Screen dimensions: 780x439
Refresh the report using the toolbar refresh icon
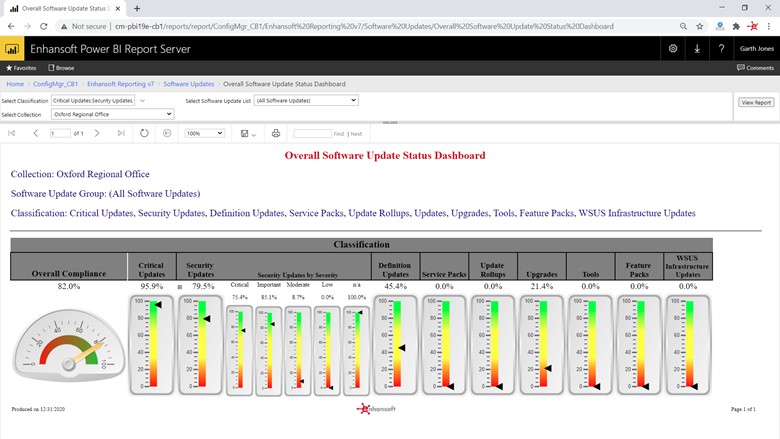click(x=144, y=133)
